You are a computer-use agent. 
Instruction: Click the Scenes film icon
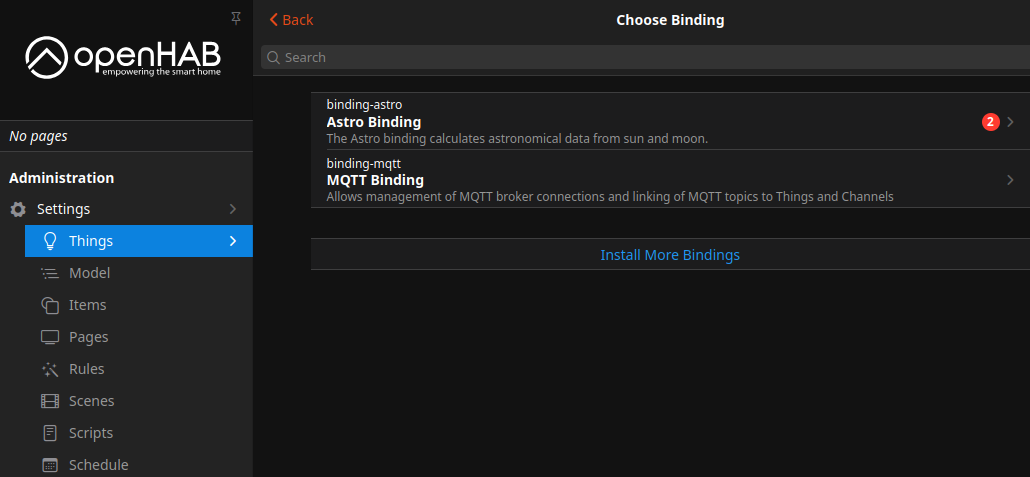point(49,401)
